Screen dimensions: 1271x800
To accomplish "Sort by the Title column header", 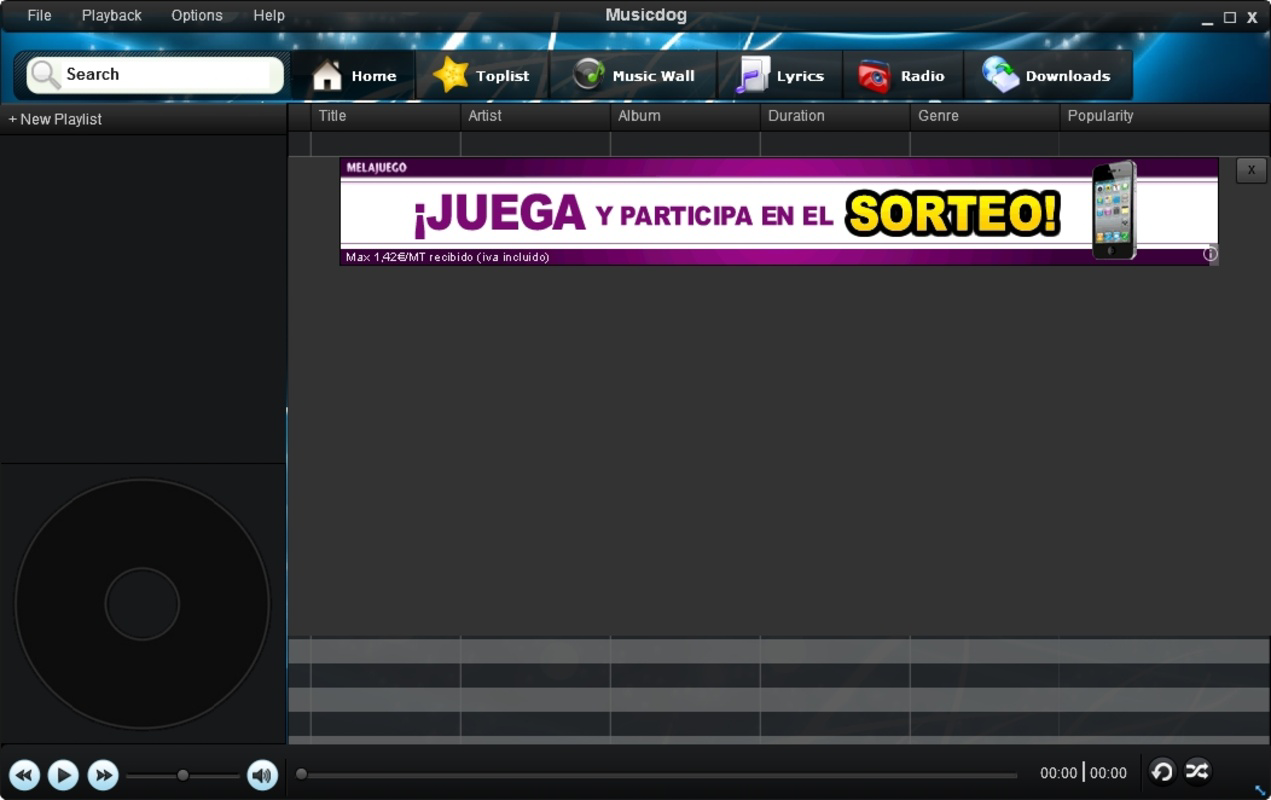I will [x=385, y=116].
